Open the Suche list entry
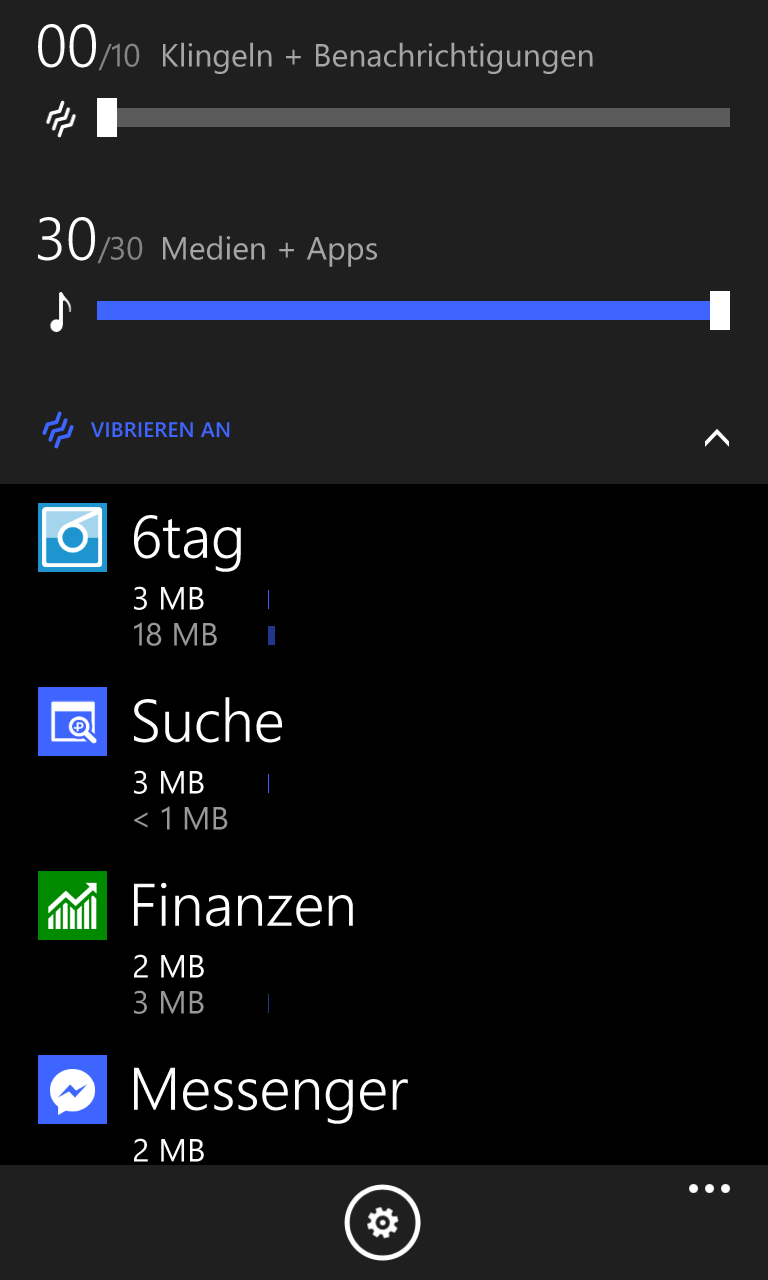 (x=208, y=722)
